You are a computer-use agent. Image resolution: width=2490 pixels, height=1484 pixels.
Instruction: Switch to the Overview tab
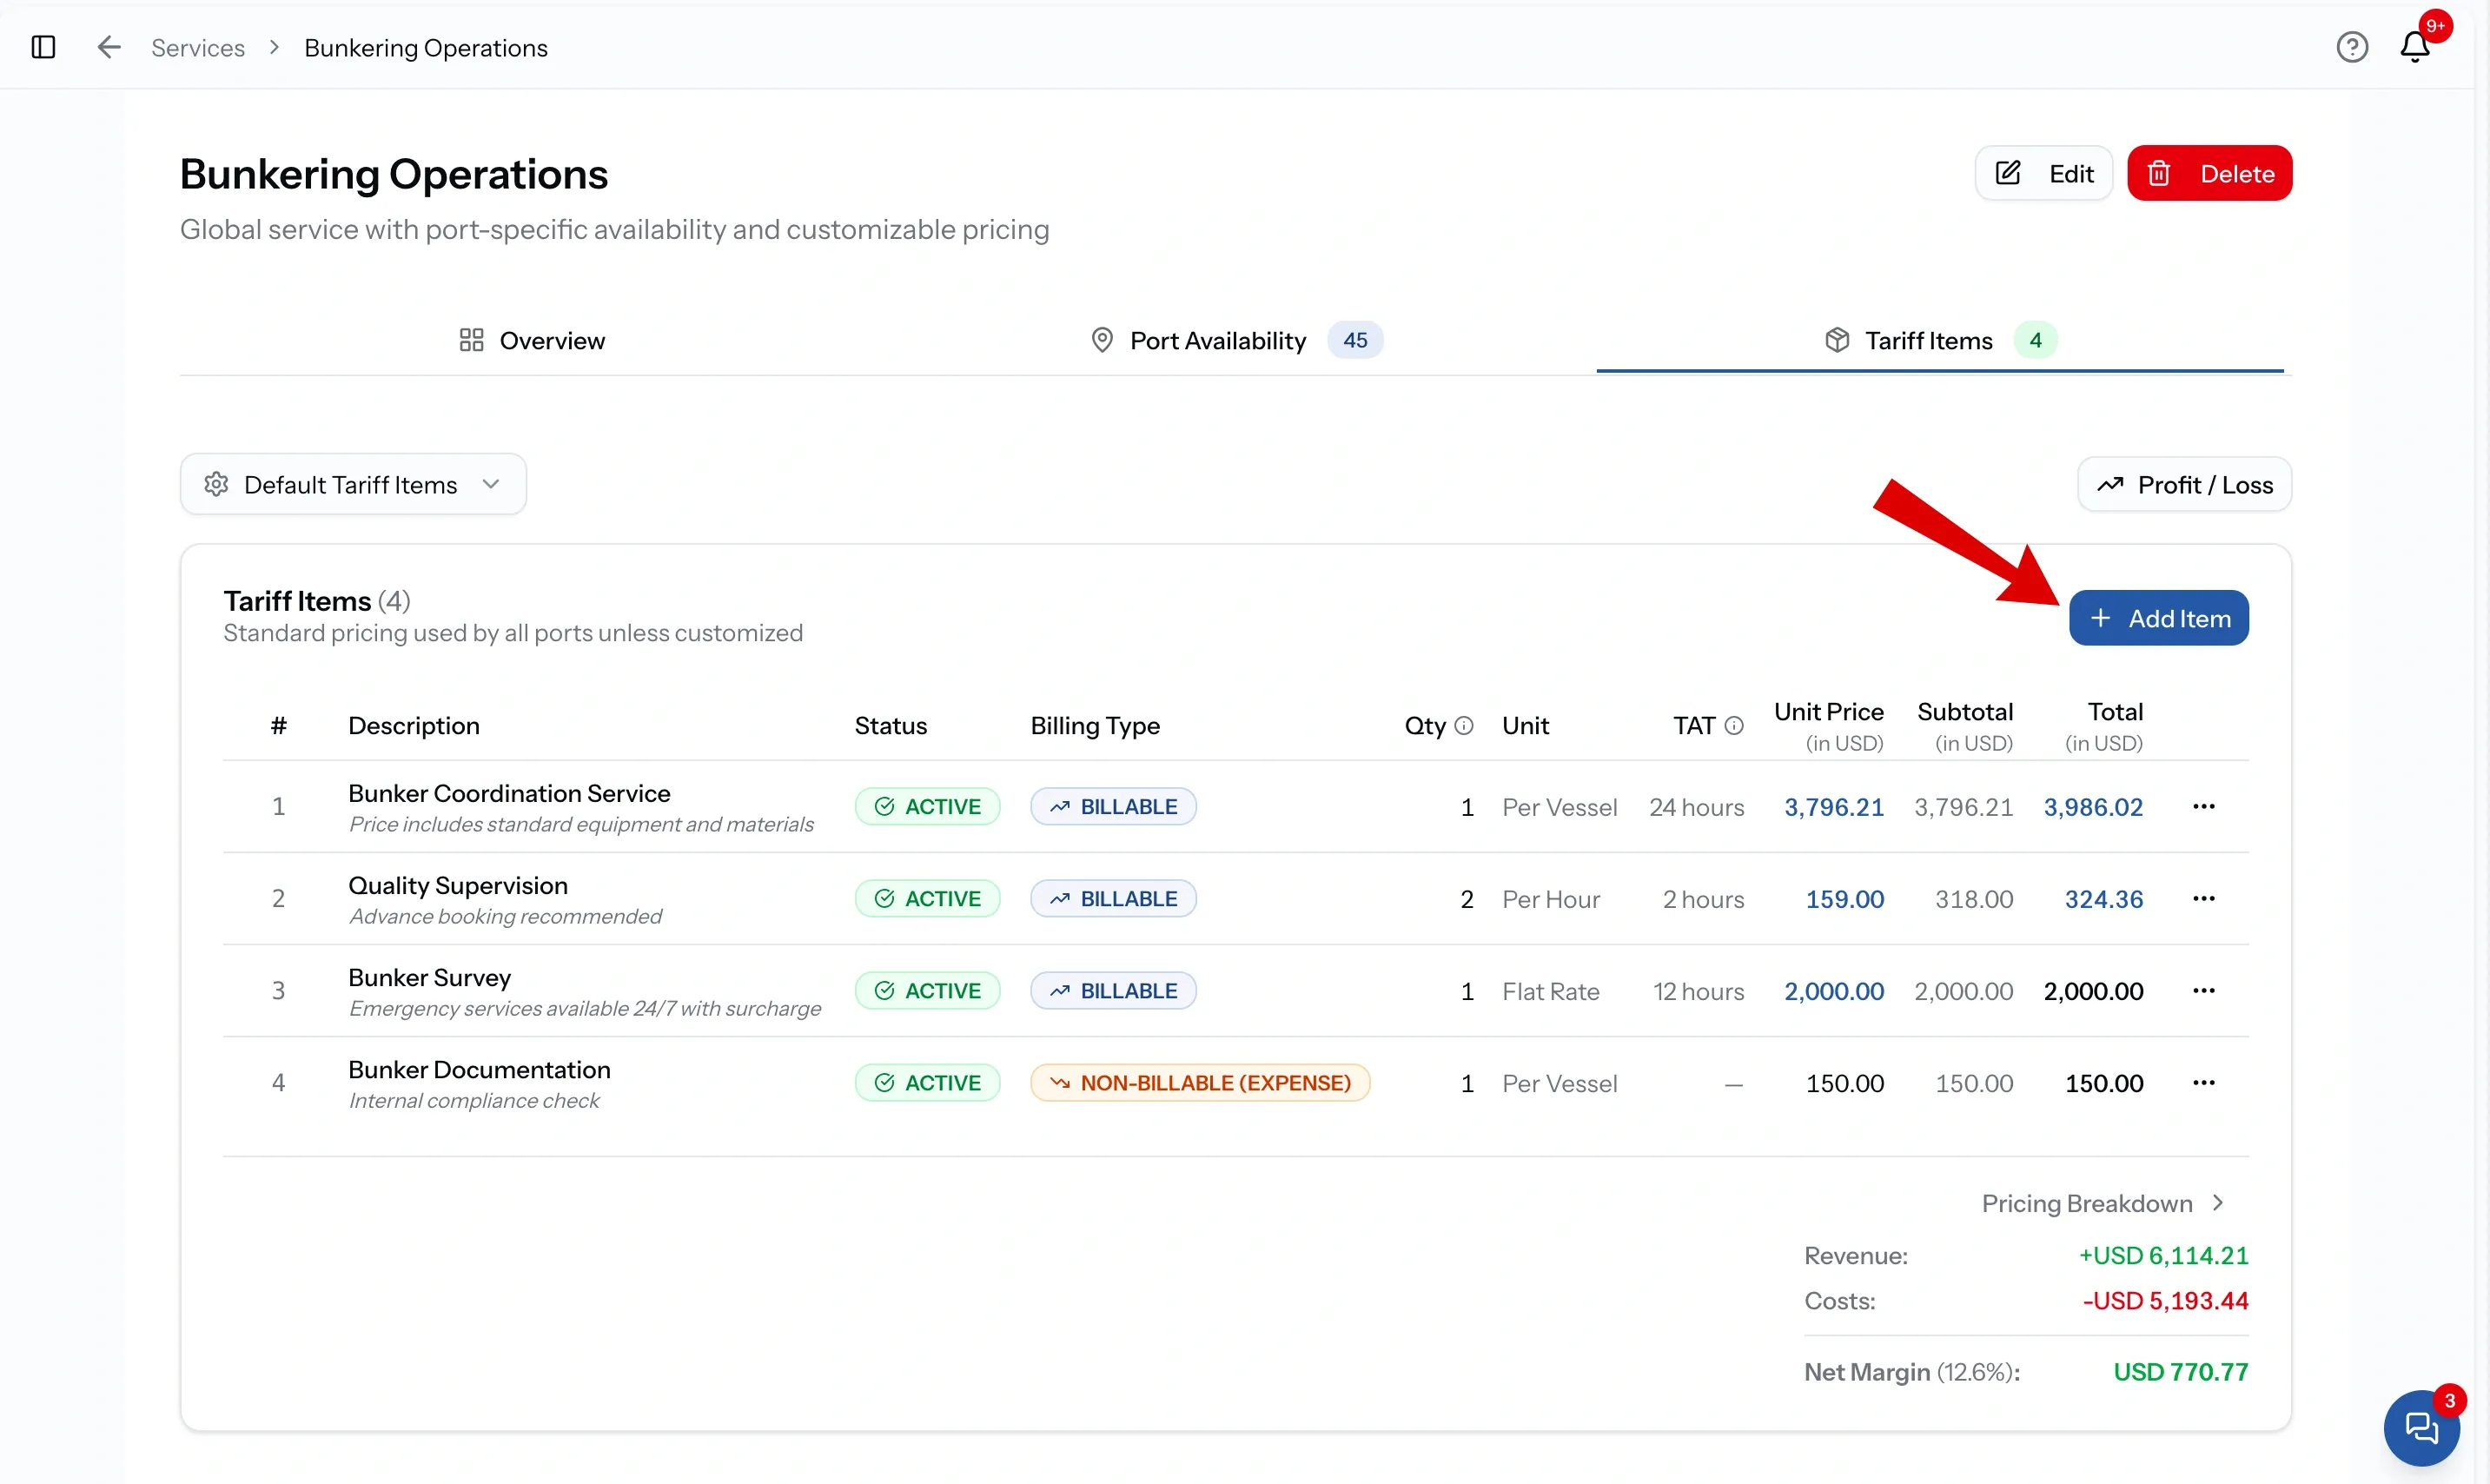coord(532,341)
